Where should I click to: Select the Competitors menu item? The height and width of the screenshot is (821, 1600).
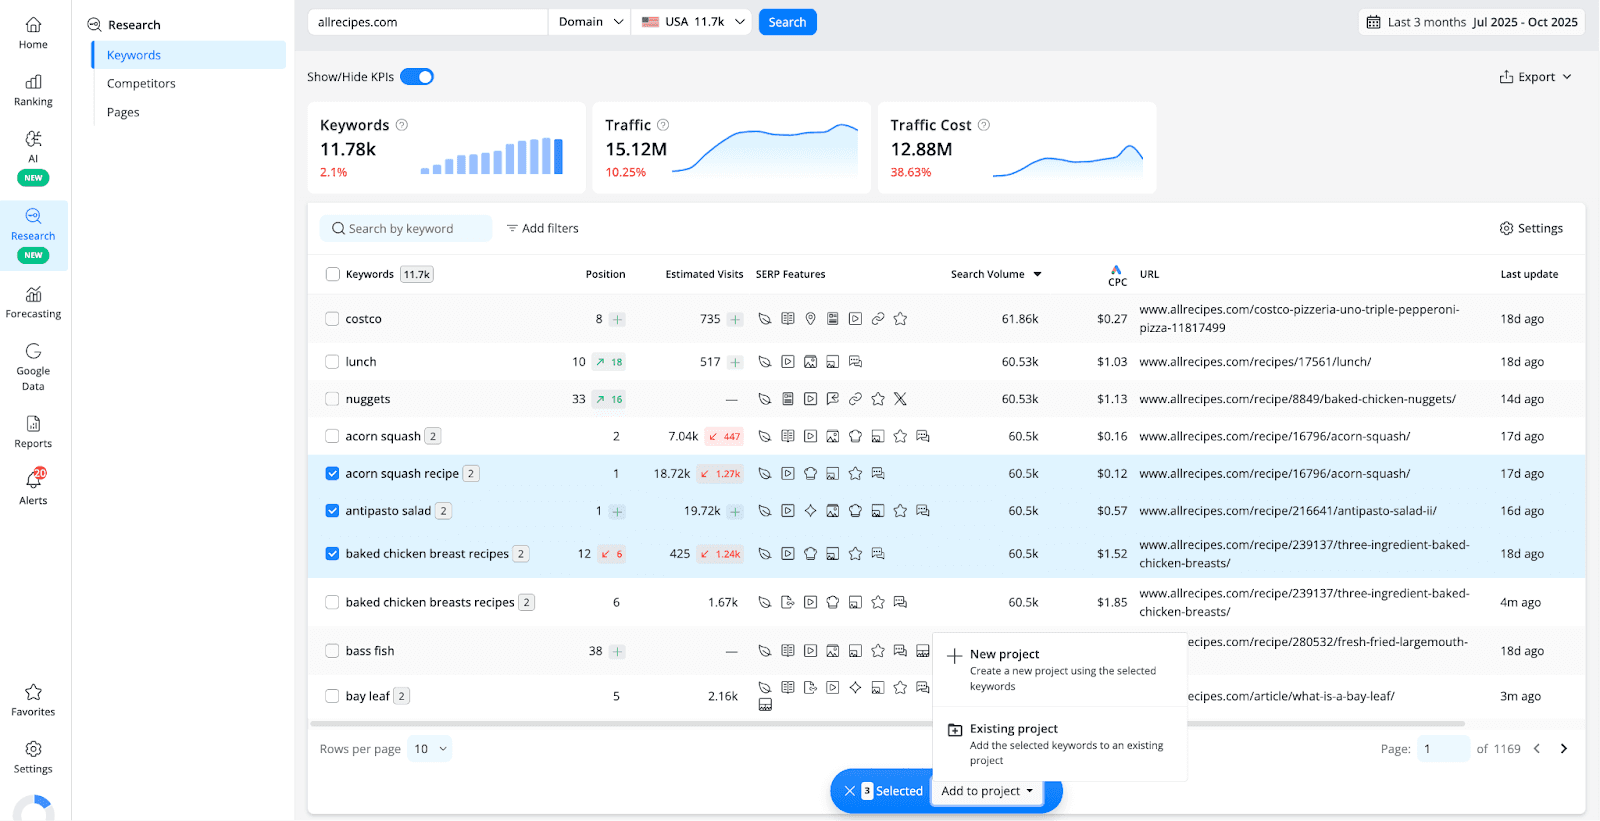pyautogui.click(x=141, y=84)
